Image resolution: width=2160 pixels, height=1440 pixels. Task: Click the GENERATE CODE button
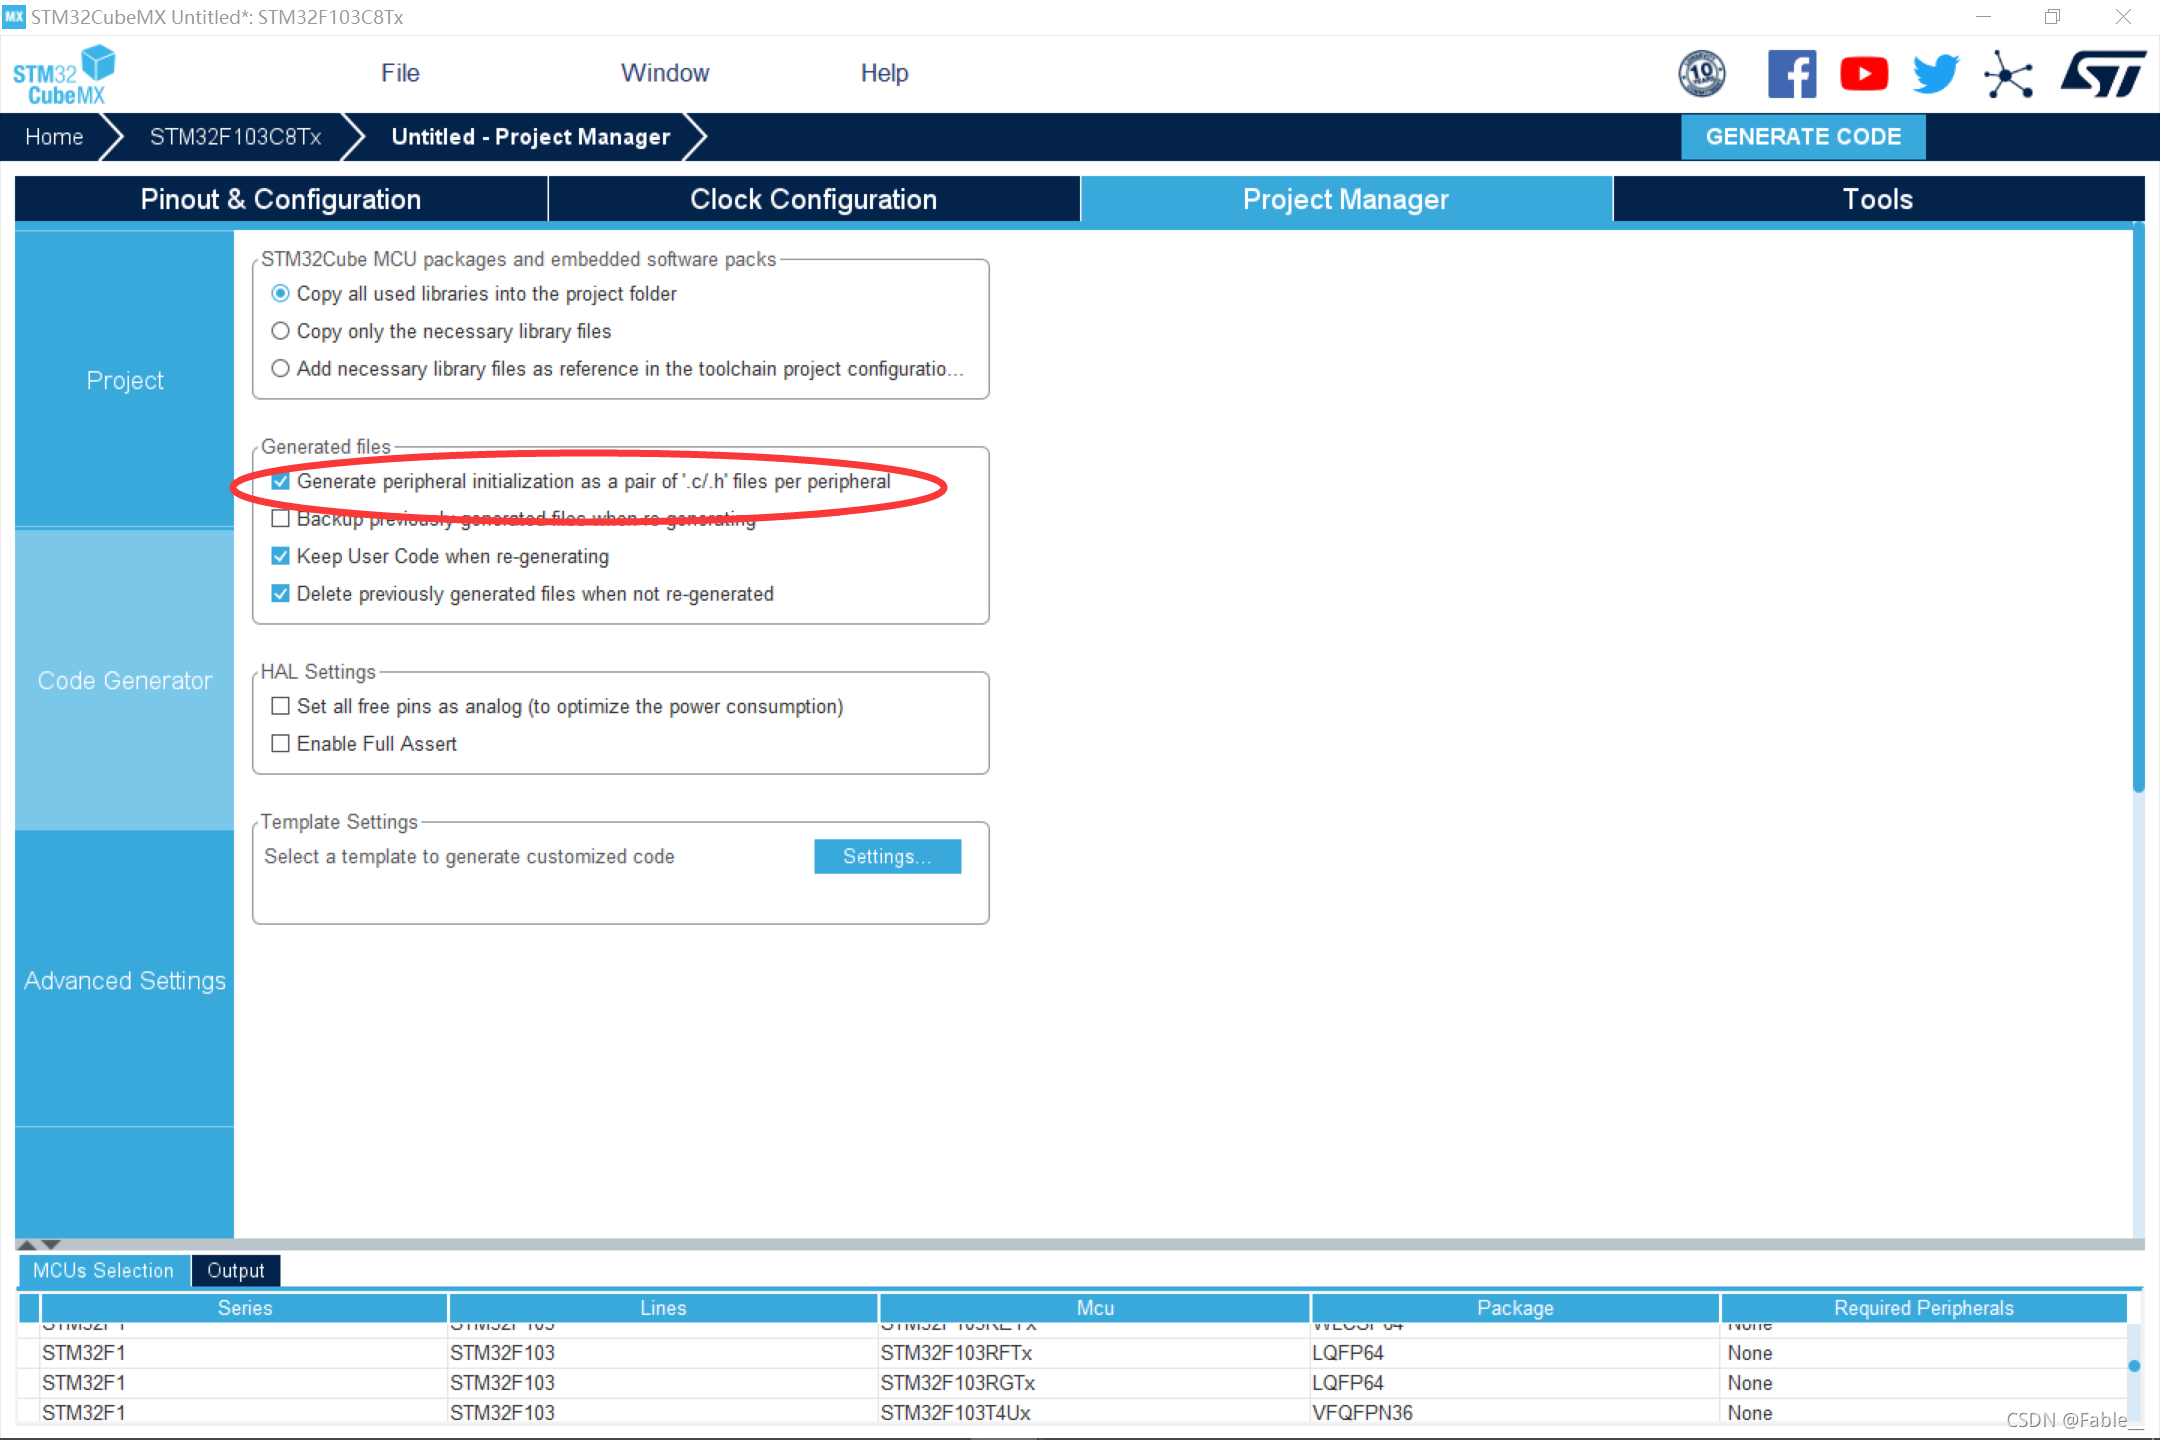[1803, 135]
